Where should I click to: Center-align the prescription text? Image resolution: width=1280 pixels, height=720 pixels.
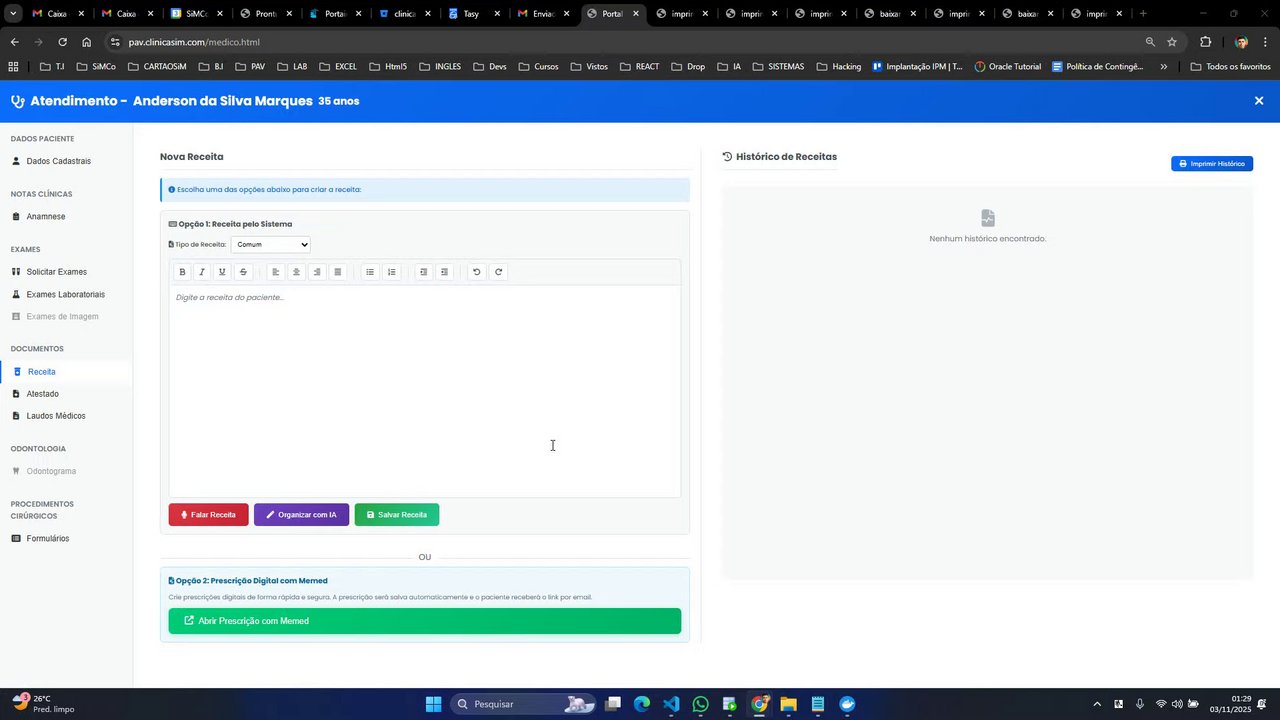296,272
